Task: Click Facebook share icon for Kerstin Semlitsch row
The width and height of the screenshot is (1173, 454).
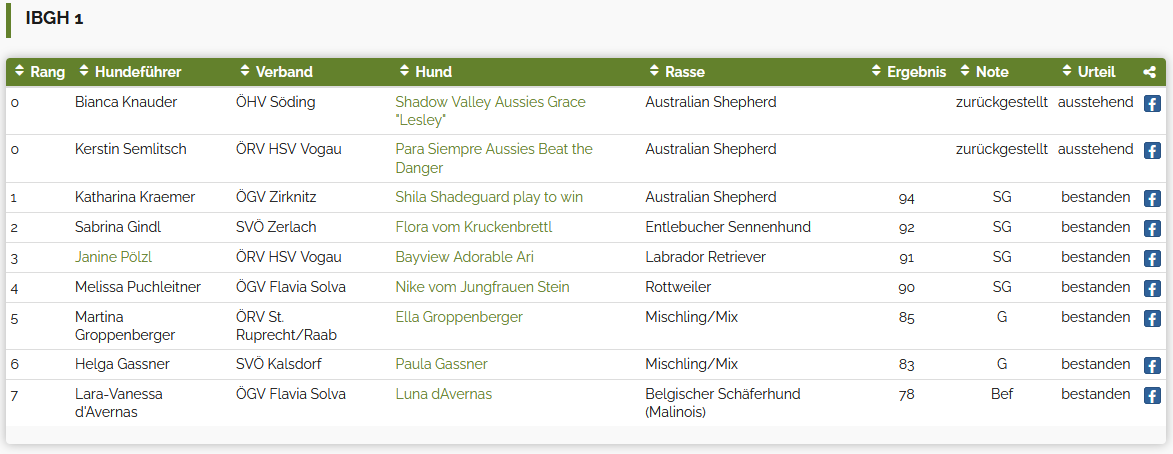Action: pos(1152,151)
